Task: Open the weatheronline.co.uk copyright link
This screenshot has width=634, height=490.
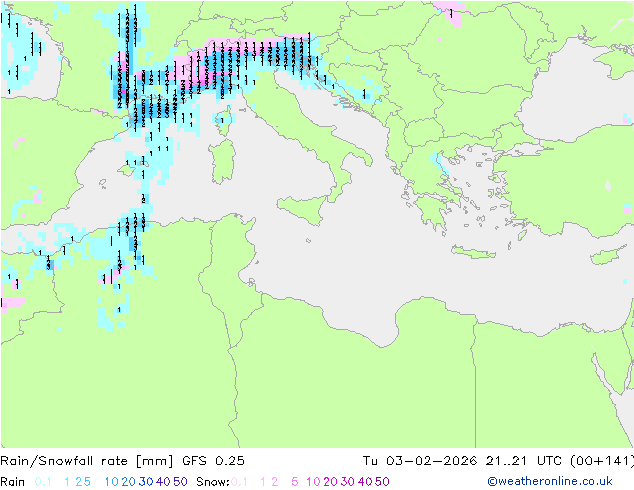Action: point(550,481)
